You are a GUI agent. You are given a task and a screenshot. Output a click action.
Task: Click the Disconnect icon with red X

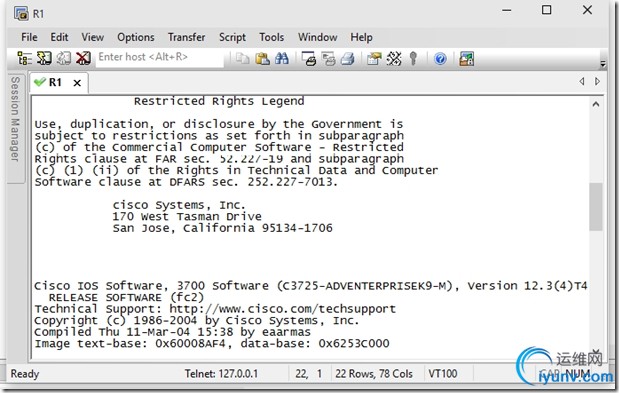[x=83, y=58]
